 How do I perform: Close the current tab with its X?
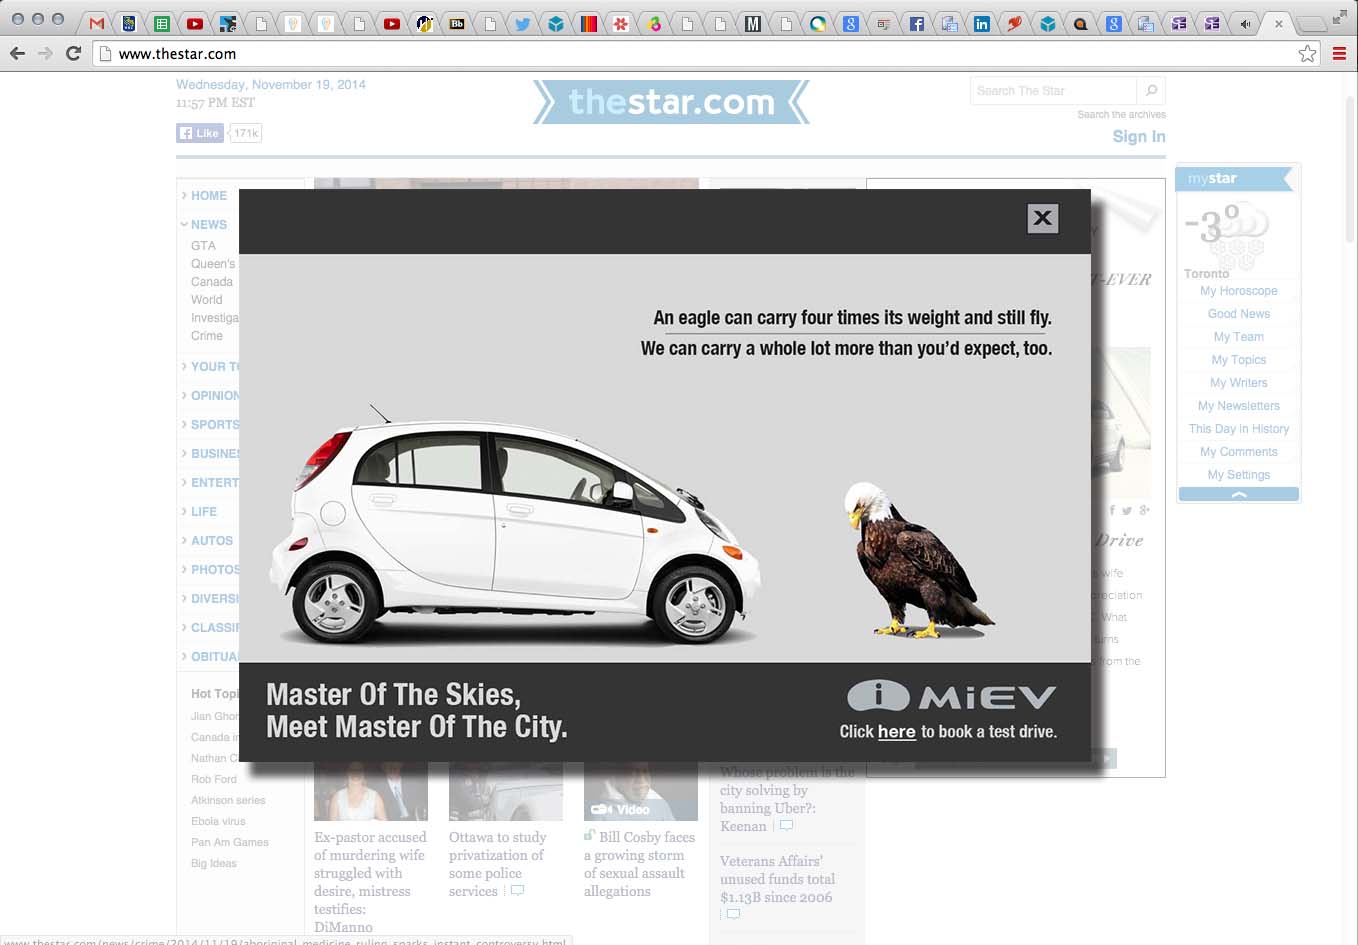[1278, 23]
